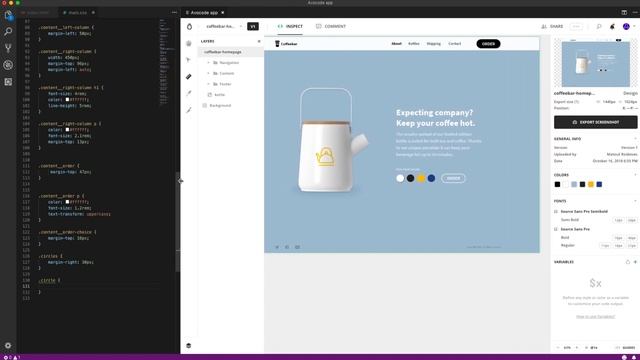
Task: Zoom out with the minus in the bottom bar
Action: [558, 347]
